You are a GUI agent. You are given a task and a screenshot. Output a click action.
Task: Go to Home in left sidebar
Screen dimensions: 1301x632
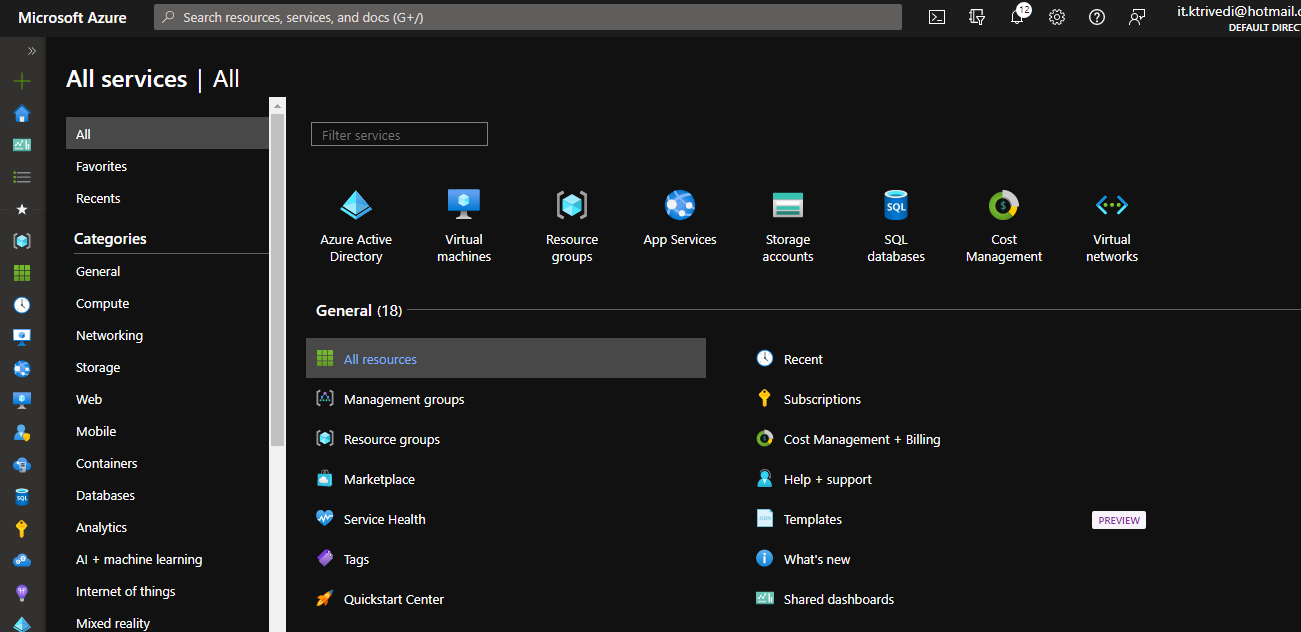click(x=22, y=113)
